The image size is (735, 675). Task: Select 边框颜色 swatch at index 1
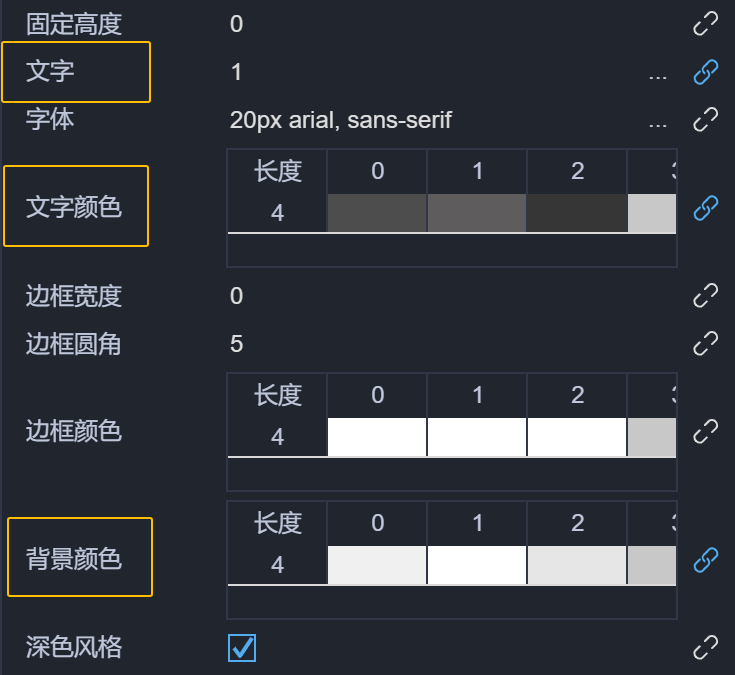(x=477, y=437)
